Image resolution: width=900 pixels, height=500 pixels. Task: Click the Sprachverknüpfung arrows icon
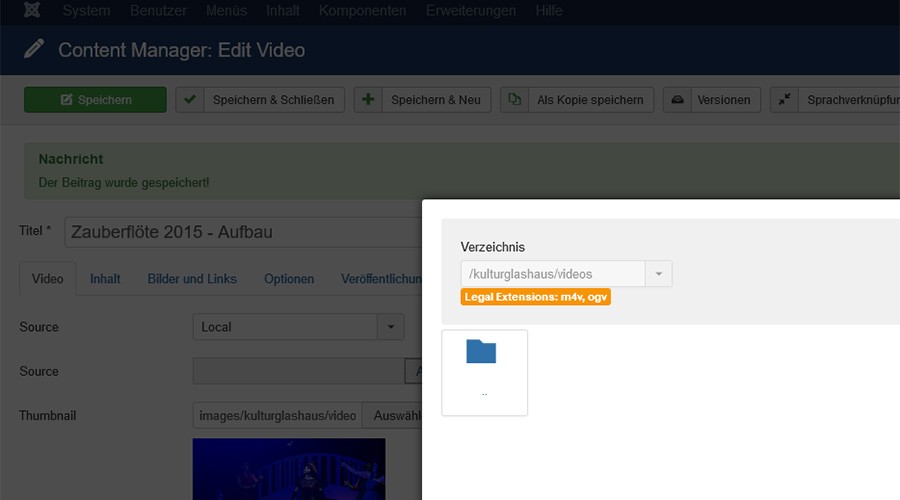(x=785, y=100)
